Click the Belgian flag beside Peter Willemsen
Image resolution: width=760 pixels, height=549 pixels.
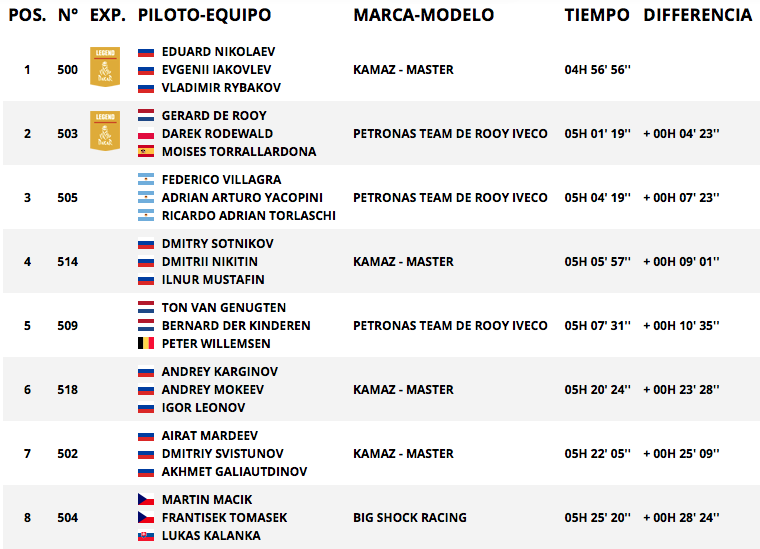point(146,344)
